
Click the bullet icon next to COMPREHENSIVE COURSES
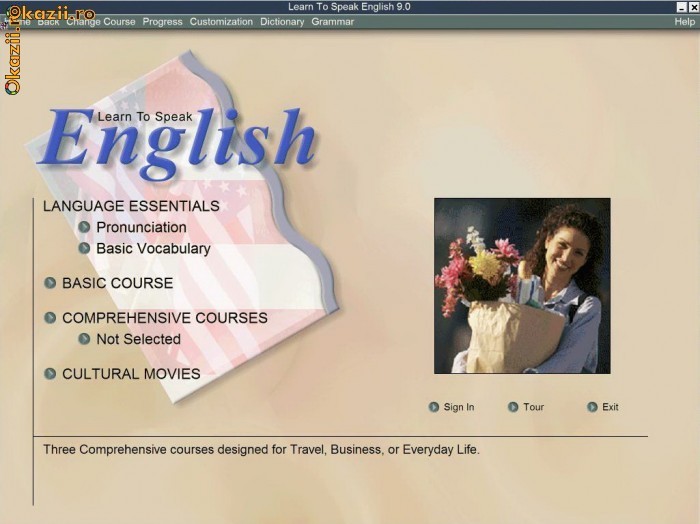coord(50,318)
